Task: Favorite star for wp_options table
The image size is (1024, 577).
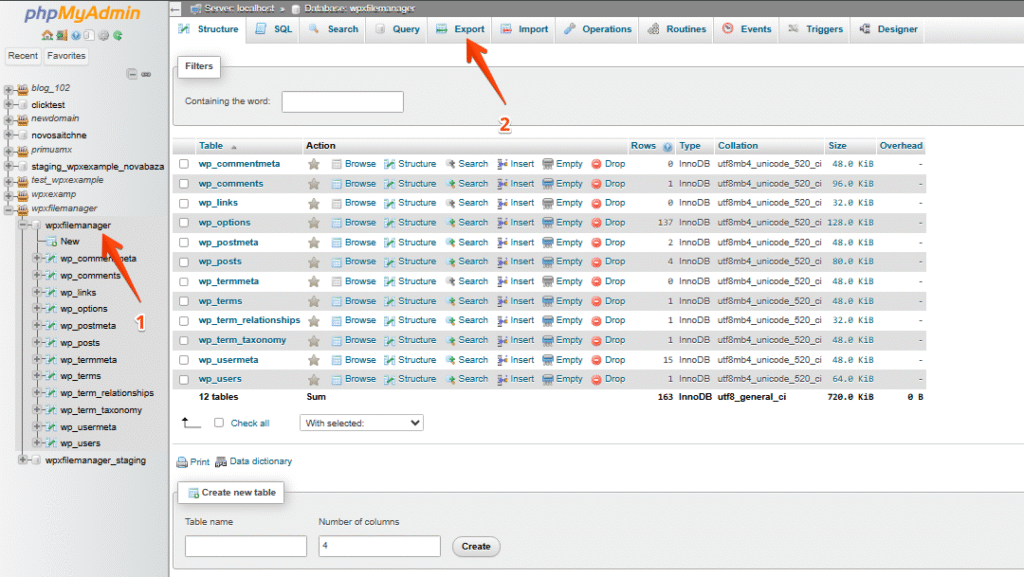Action: point(314,223)
